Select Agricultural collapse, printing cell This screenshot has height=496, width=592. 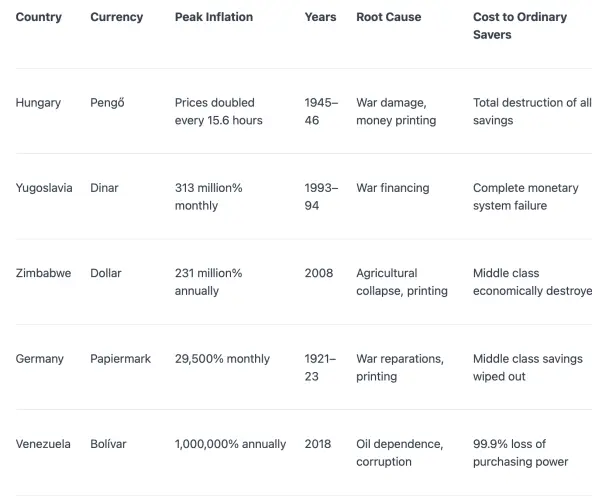(x=402, y=282)
